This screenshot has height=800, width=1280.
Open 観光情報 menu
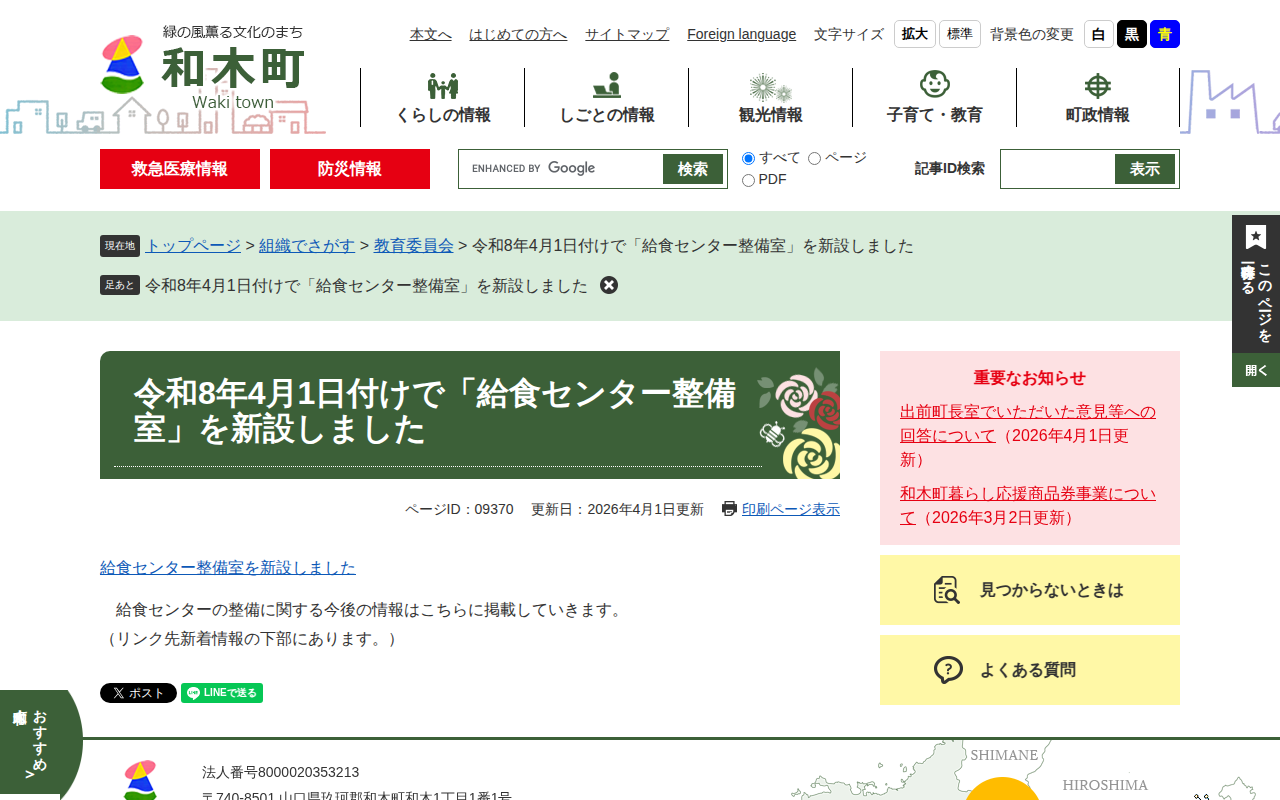point(771,98)
